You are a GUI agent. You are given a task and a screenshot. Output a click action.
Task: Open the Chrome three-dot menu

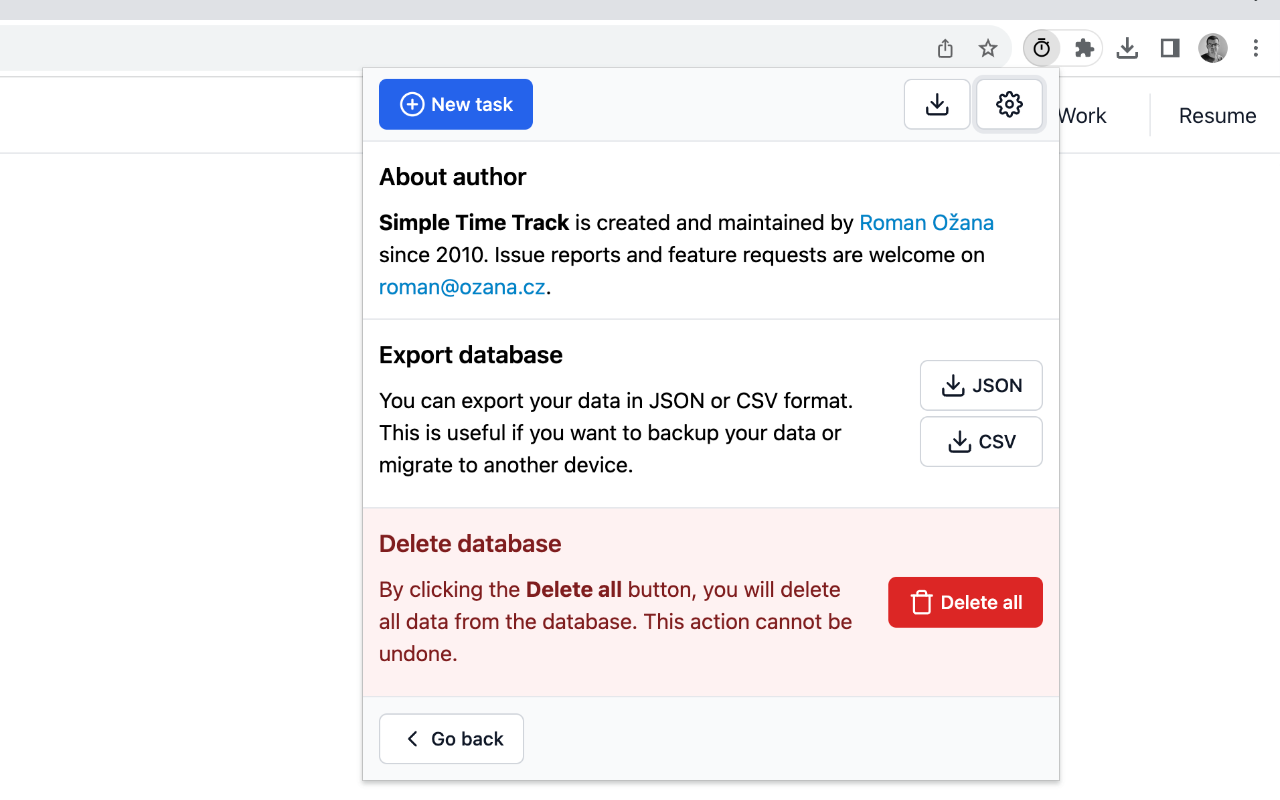(x=1256, y=48)
